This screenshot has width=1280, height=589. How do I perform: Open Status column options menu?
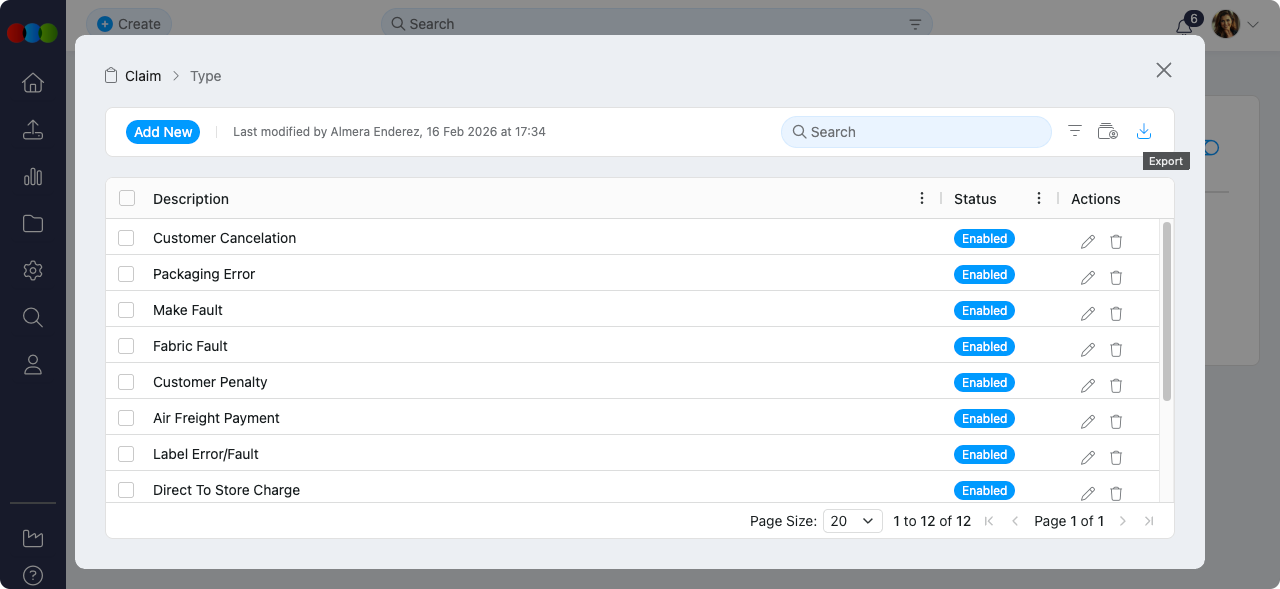pos(1039,199)
